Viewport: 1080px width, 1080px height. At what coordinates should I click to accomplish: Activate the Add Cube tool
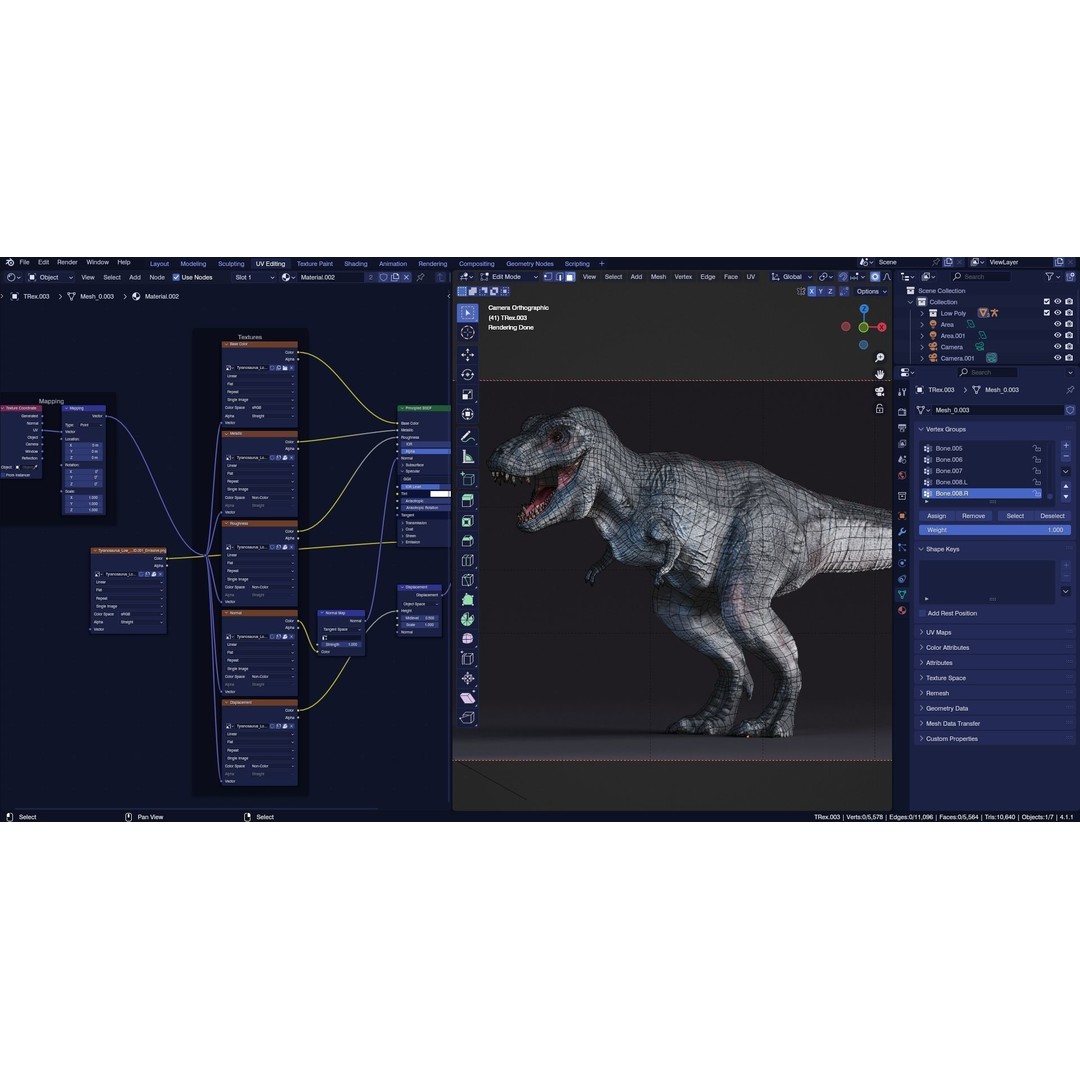coord(468,479)
